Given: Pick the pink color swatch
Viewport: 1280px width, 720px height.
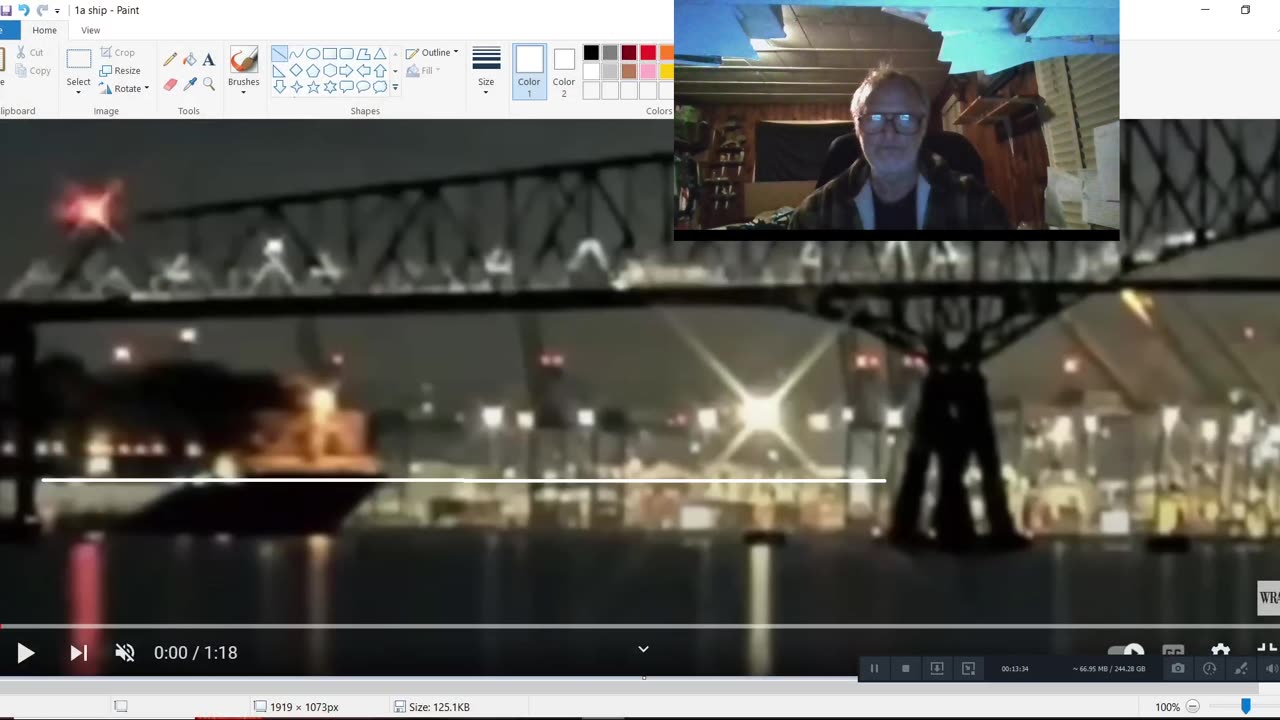Looking at the screenshot, I should [x=648, y=71].
